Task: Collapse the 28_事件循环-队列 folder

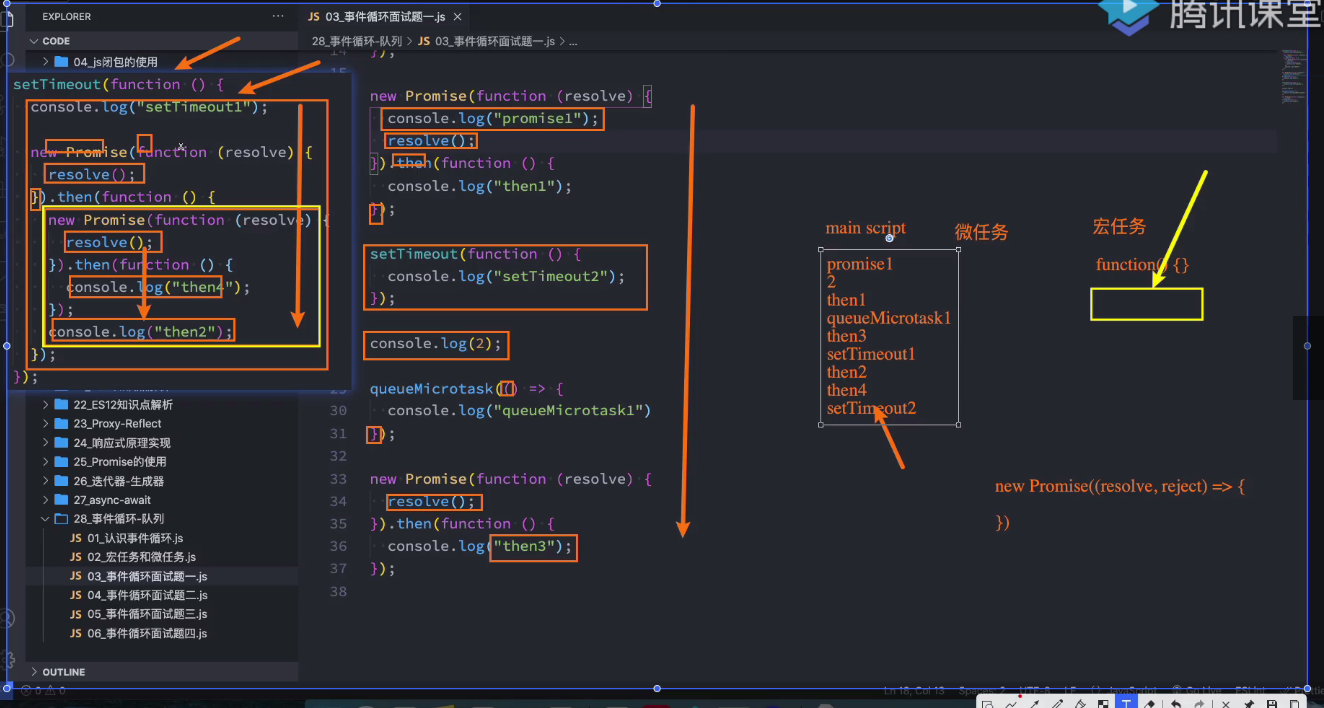Action: (x=118, y=519)
